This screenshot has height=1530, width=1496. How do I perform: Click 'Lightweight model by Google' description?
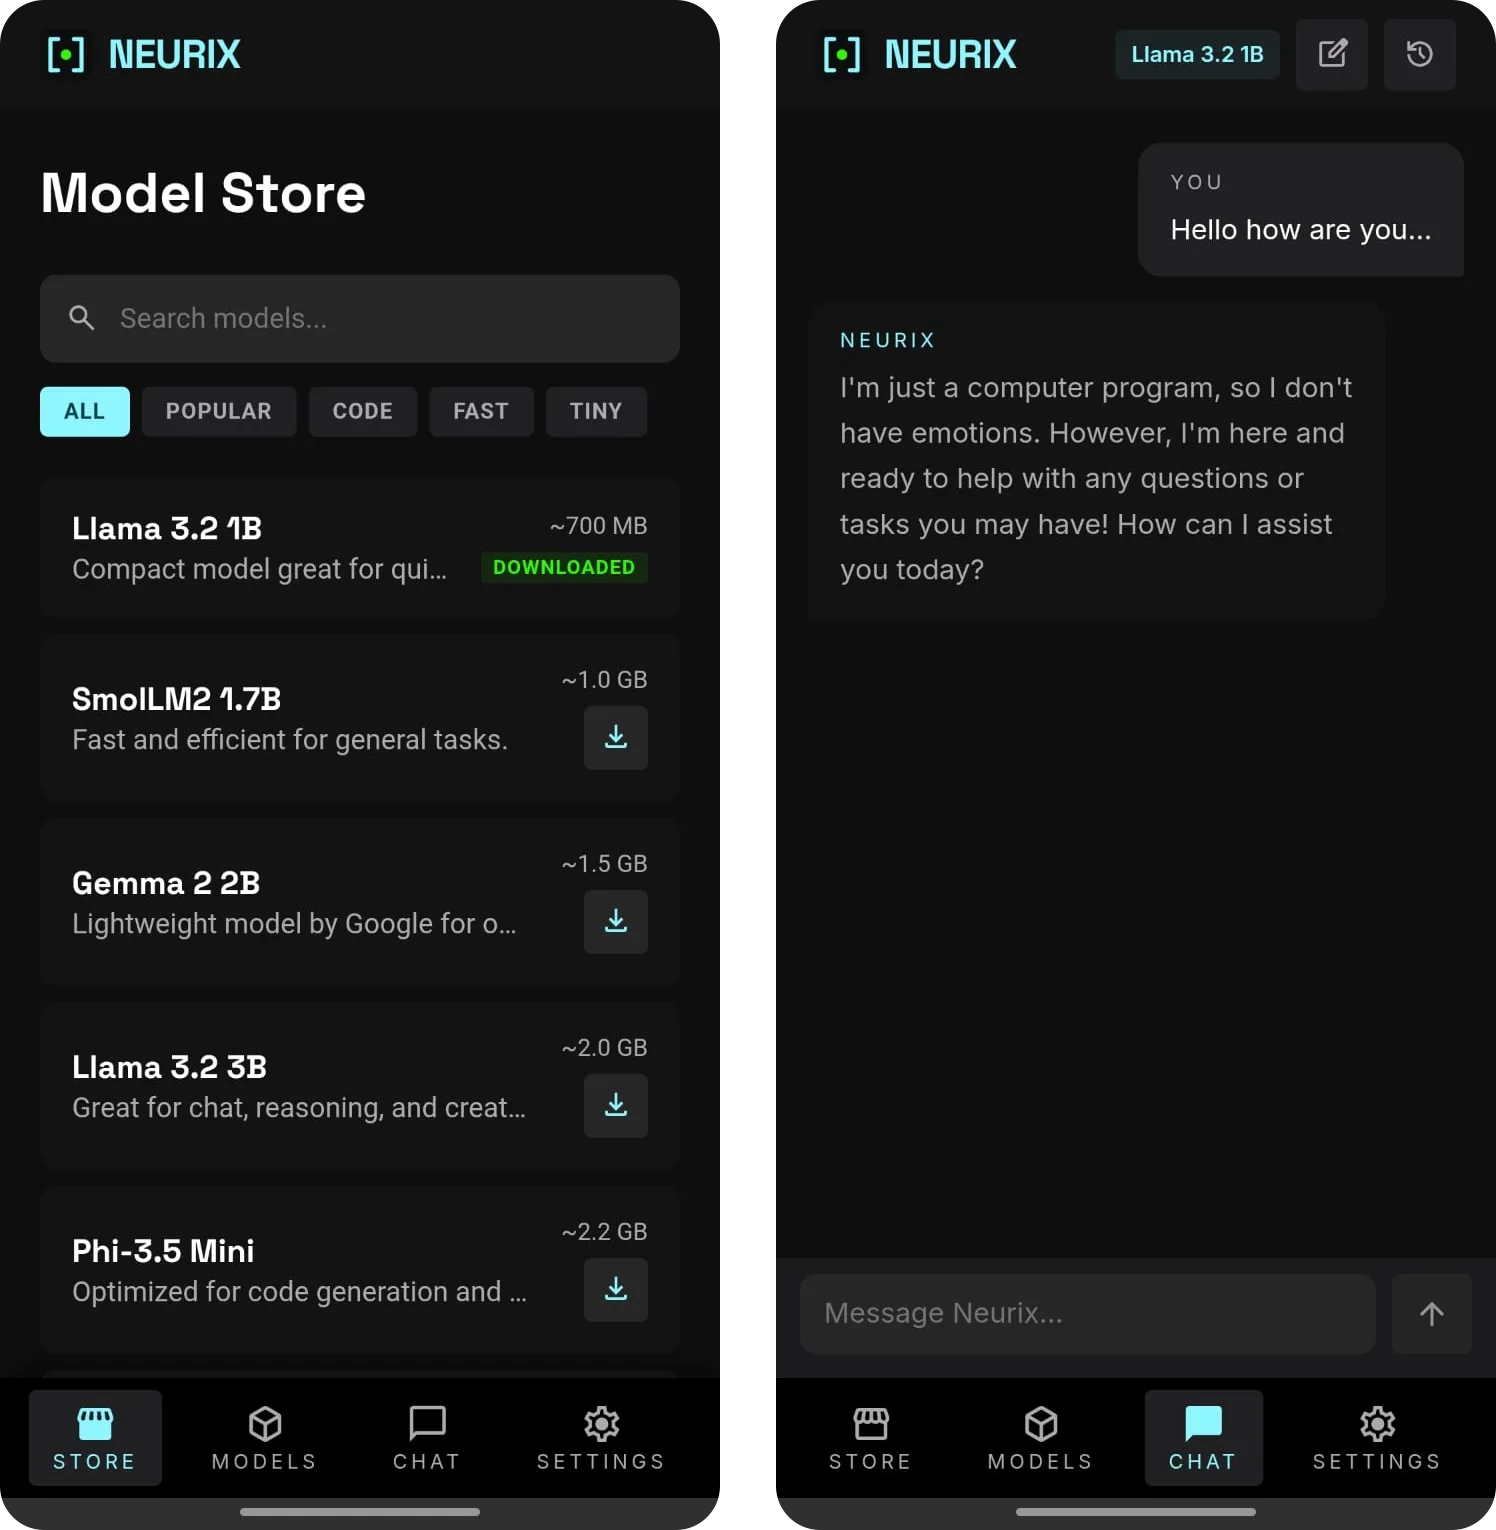294,924
